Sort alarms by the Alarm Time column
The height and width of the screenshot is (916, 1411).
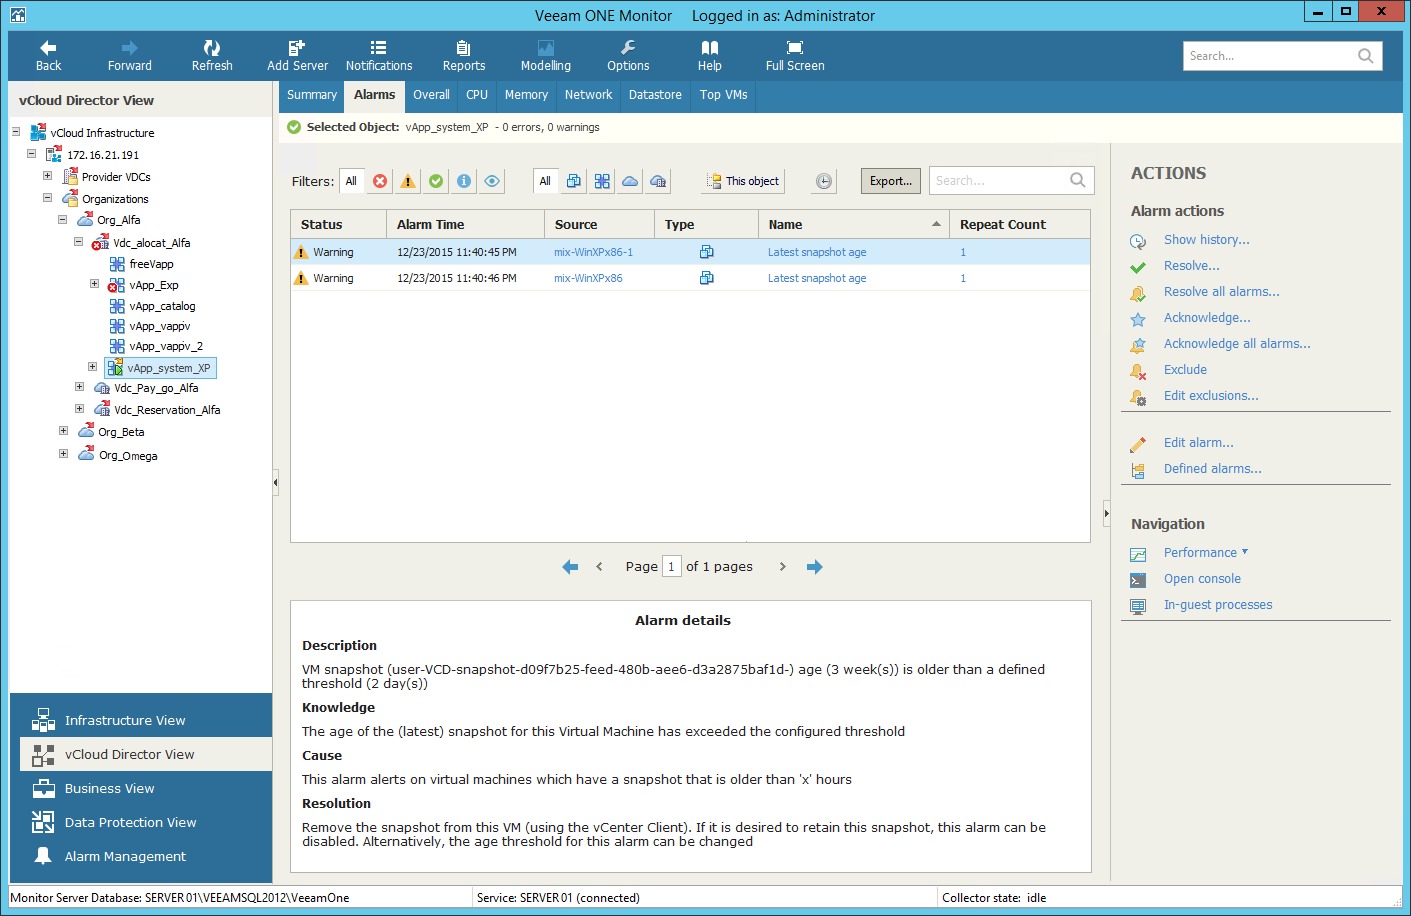pyautogui.click(x=465, y=224)
